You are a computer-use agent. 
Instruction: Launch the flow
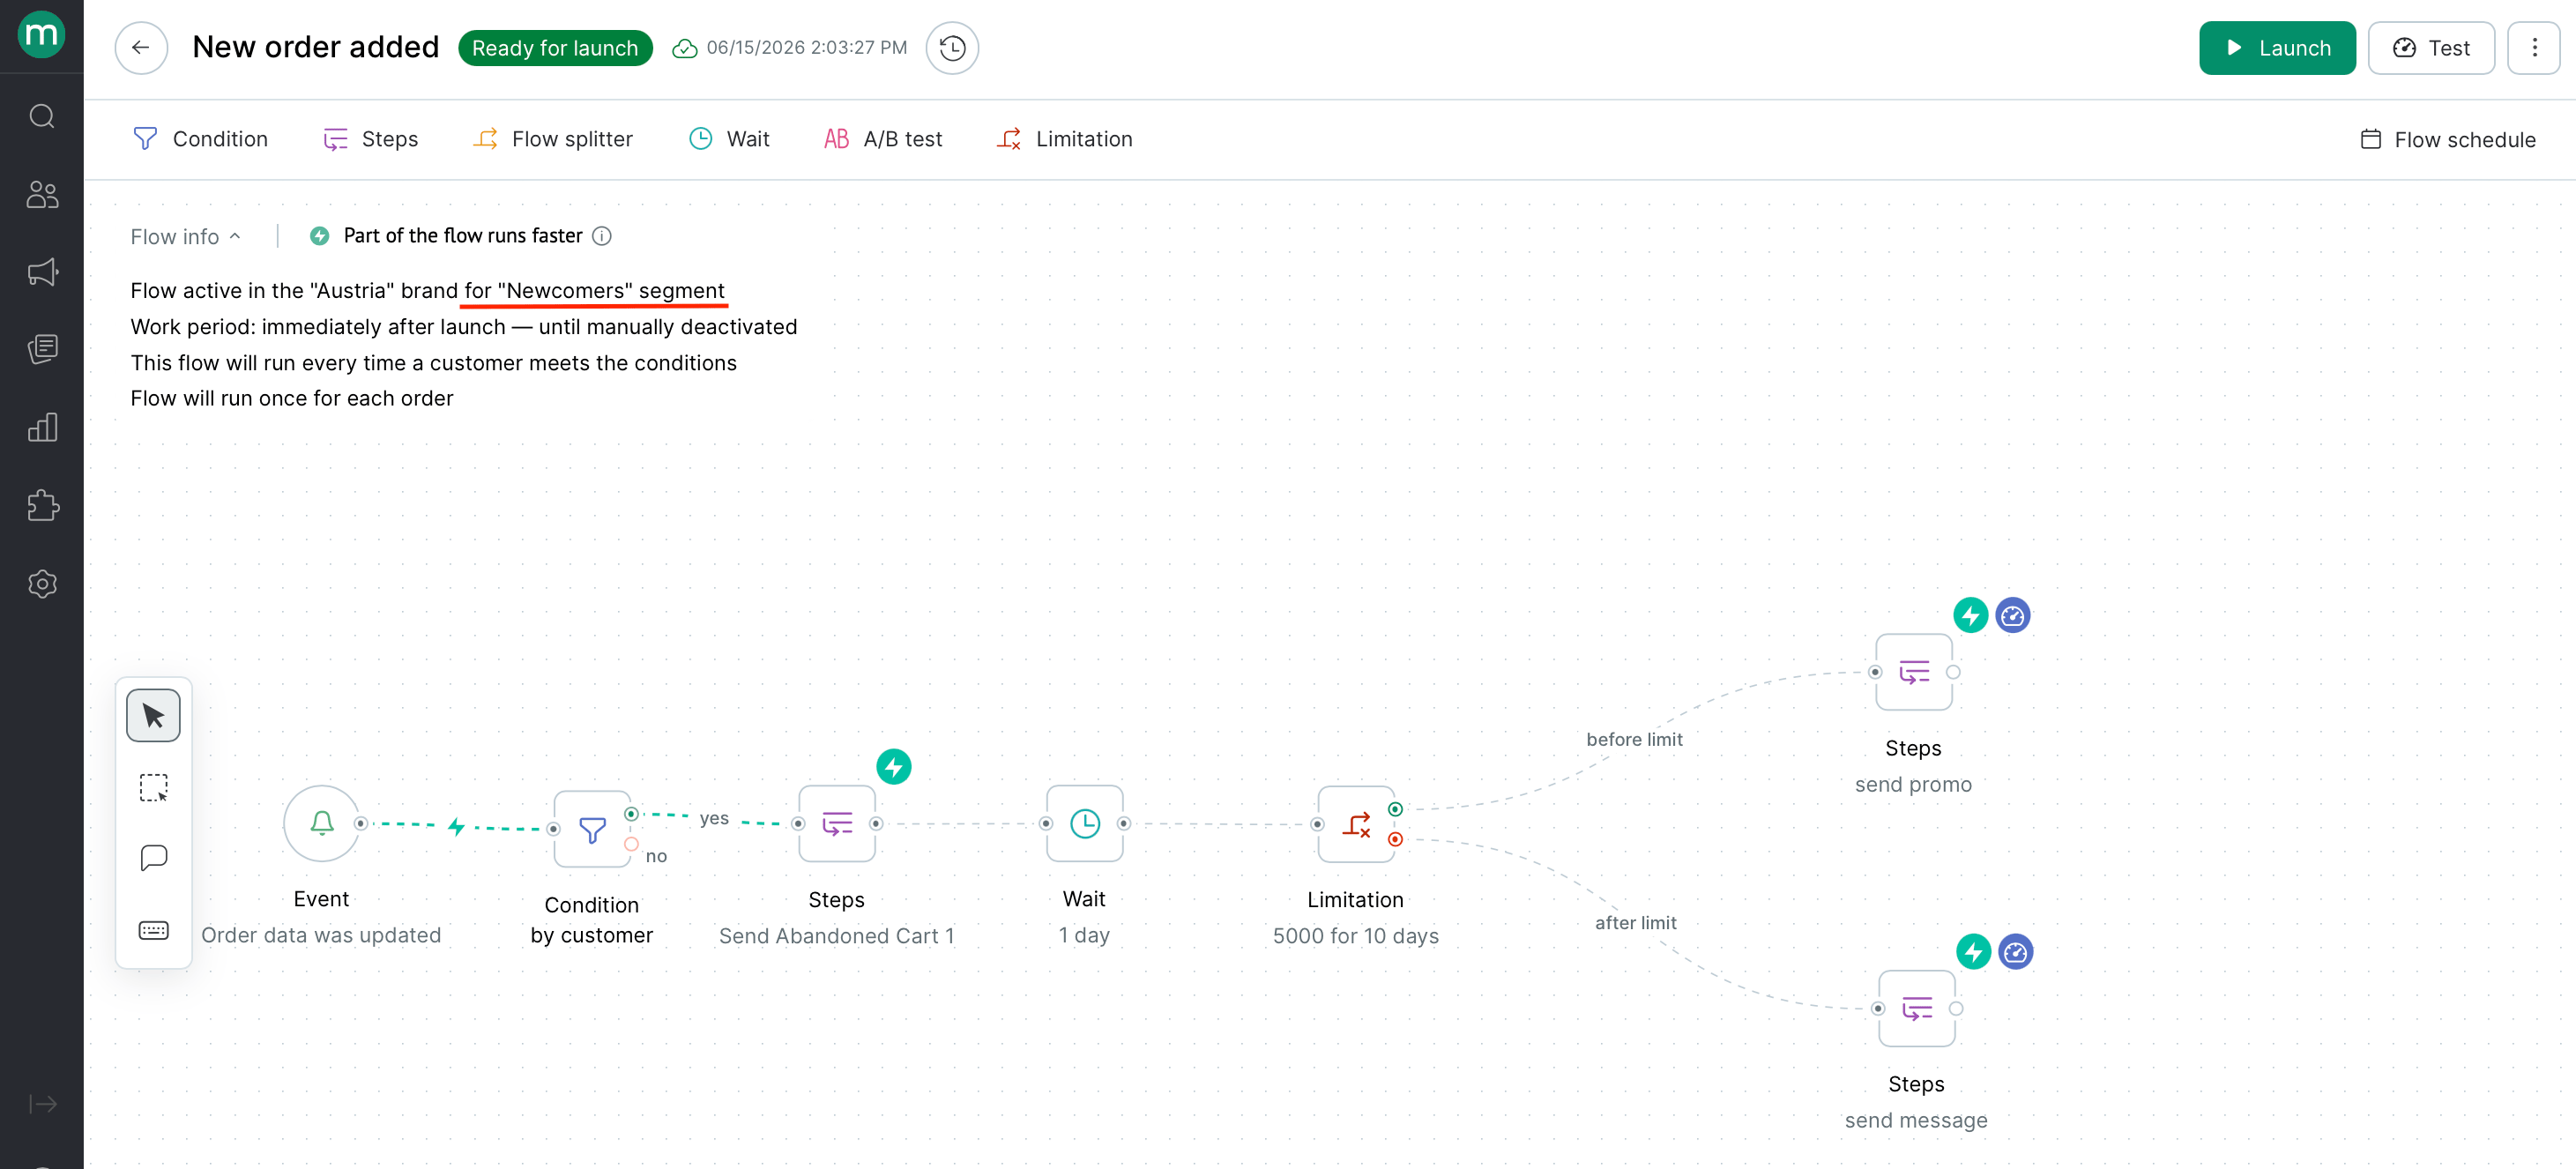pyautogui.click(x=2277, y=48)
